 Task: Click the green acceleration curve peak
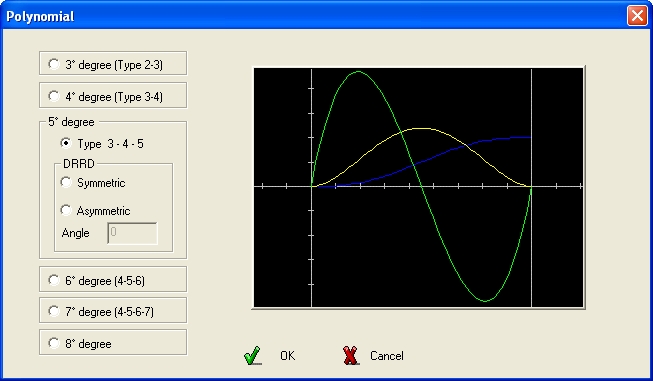click(358, 72)
